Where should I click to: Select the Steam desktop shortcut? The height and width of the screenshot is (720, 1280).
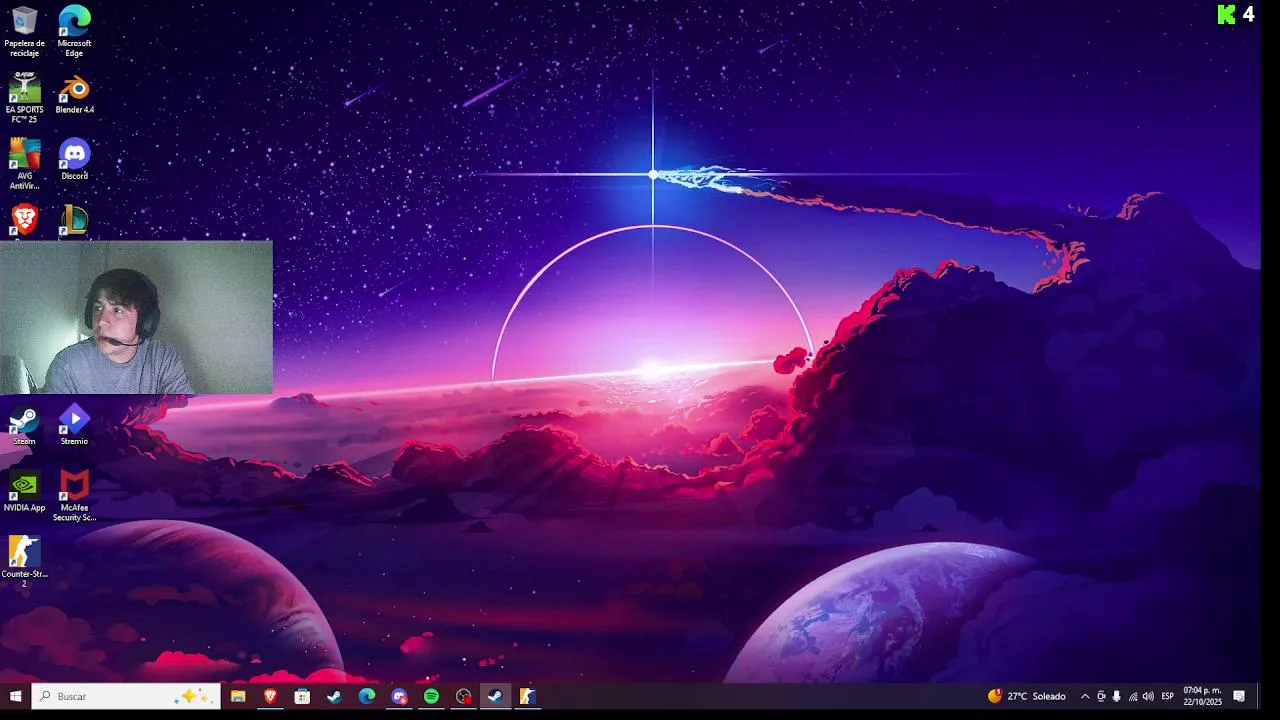point(24,425)
